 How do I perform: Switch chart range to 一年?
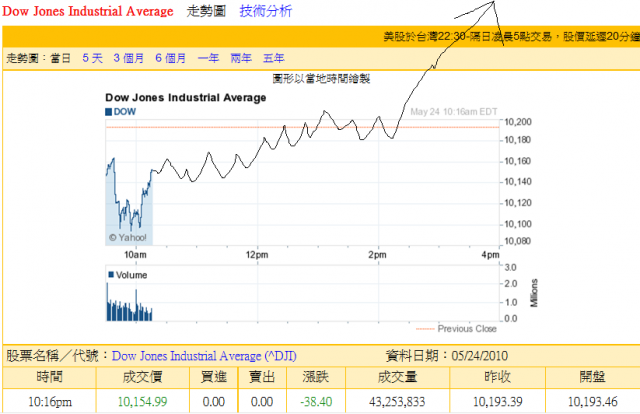click(208, 58)
